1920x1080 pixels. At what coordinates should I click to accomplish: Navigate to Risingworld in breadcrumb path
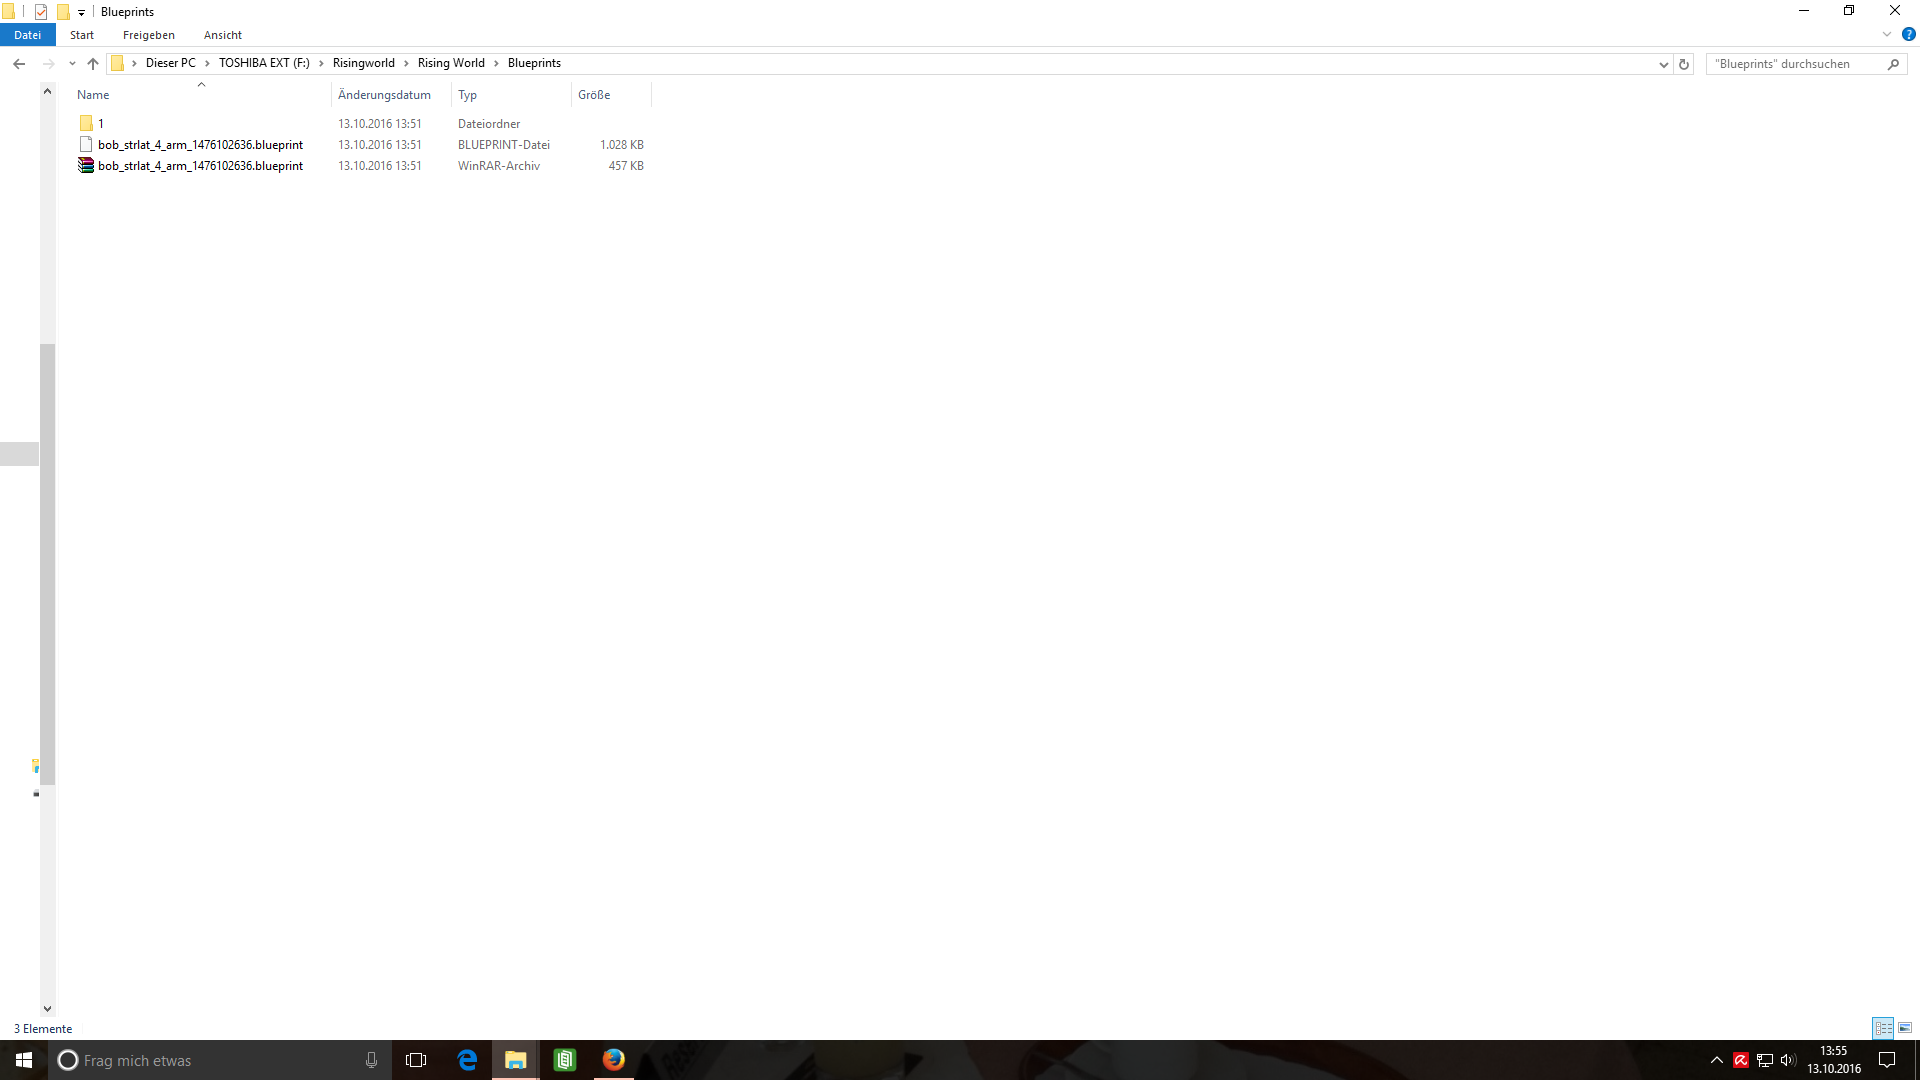point(363,63)
